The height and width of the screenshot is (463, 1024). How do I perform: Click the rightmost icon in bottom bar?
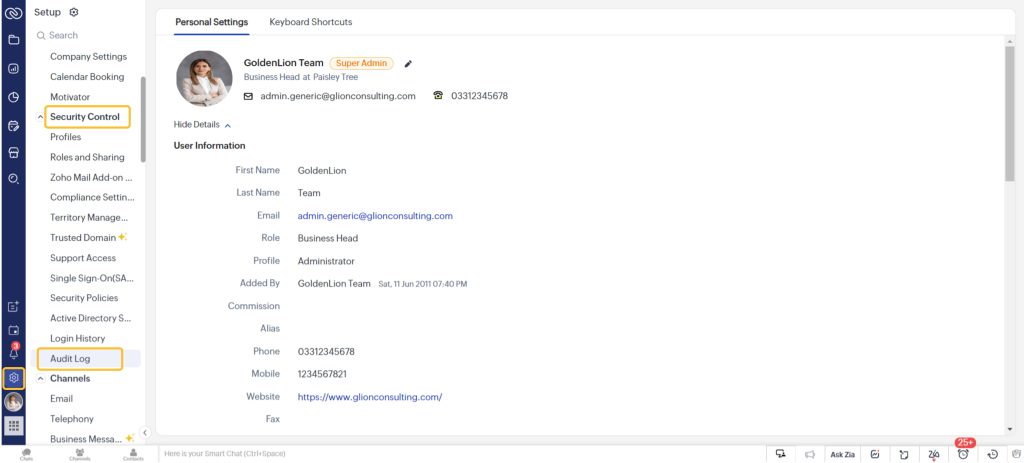click(1016, 454)
